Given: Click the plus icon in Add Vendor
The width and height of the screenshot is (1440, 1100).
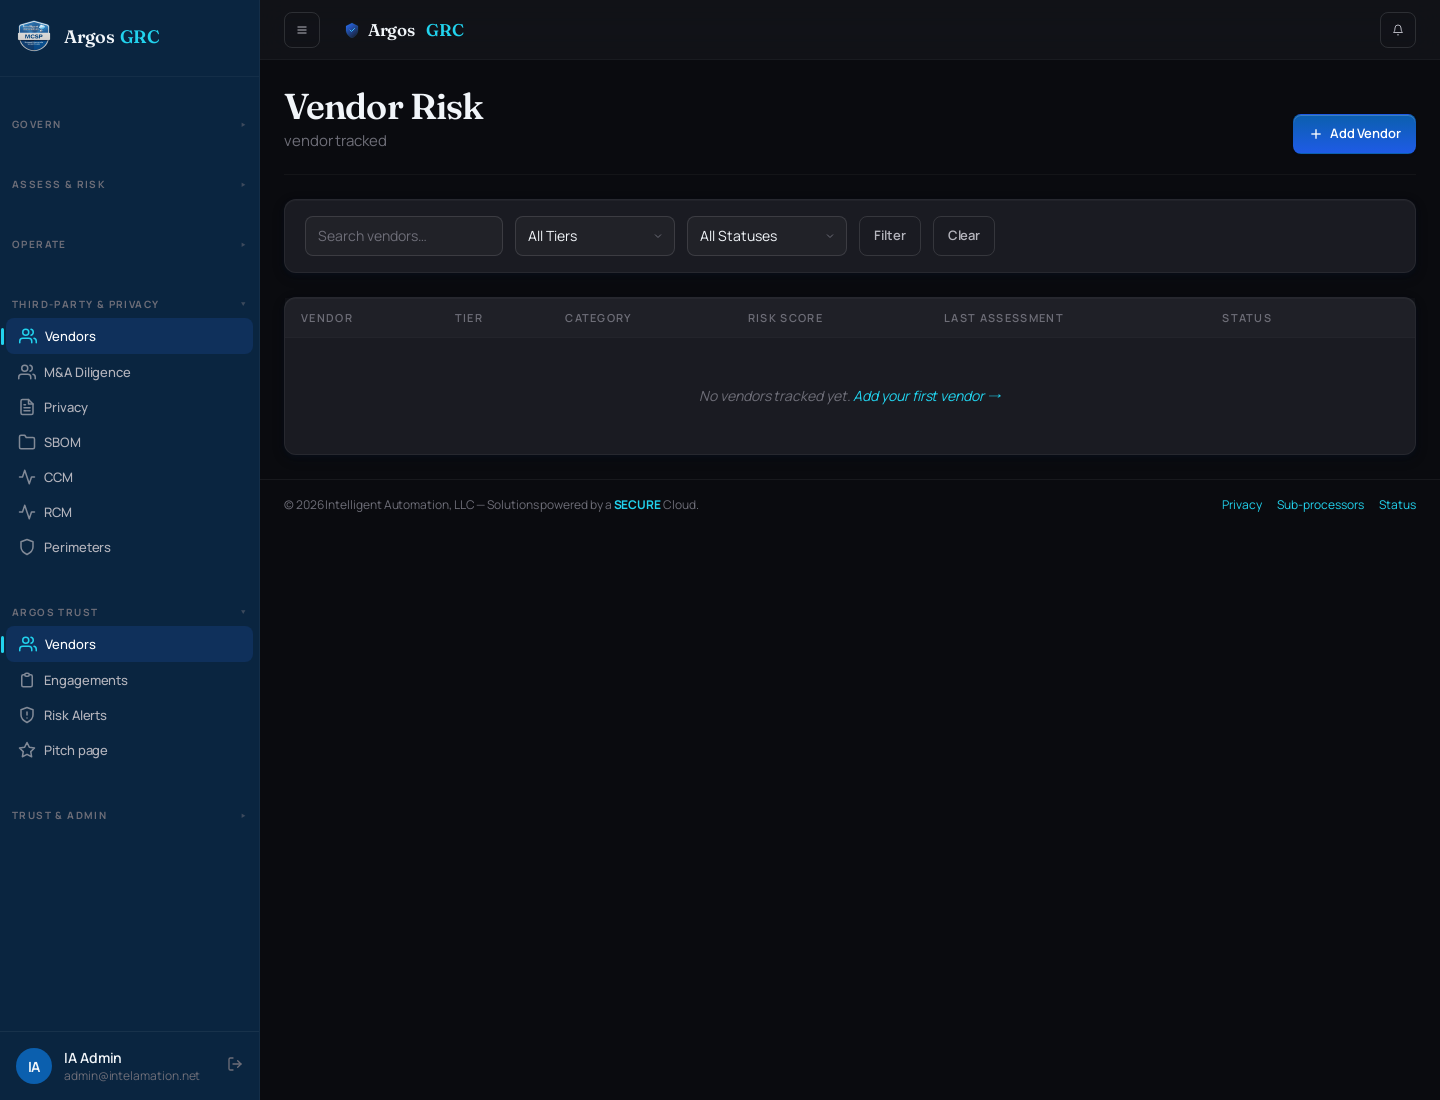Looking at the screenshot, I should (x=1316, y=134).
